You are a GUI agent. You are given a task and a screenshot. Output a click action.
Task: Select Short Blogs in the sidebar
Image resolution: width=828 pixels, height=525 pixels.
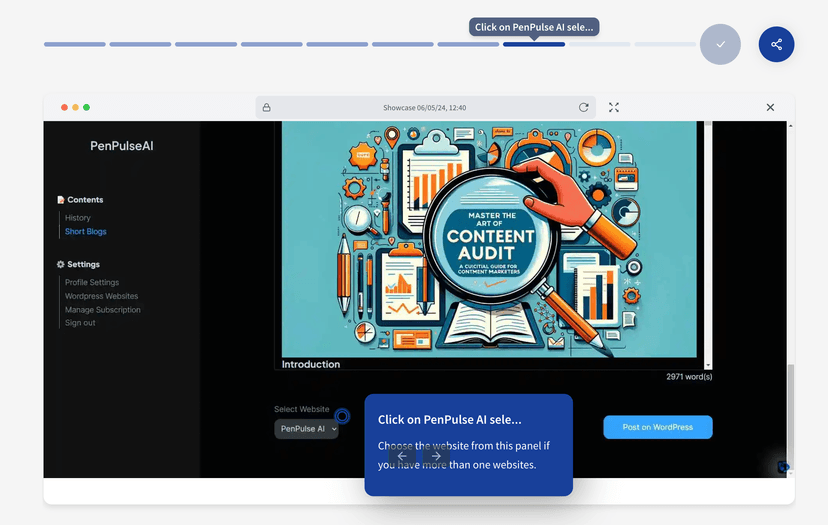pos(86,232)
